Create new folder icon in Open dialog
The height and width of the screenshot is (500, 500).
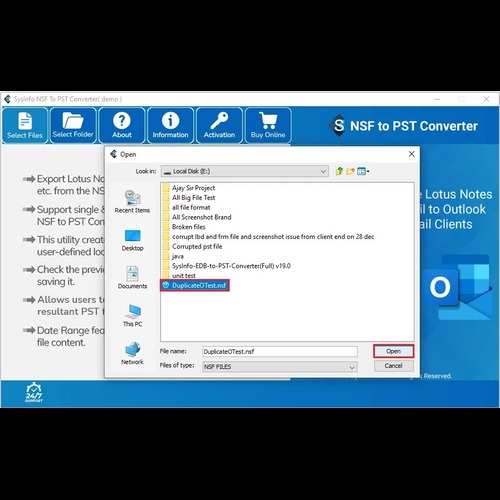[x=350, y=171]
